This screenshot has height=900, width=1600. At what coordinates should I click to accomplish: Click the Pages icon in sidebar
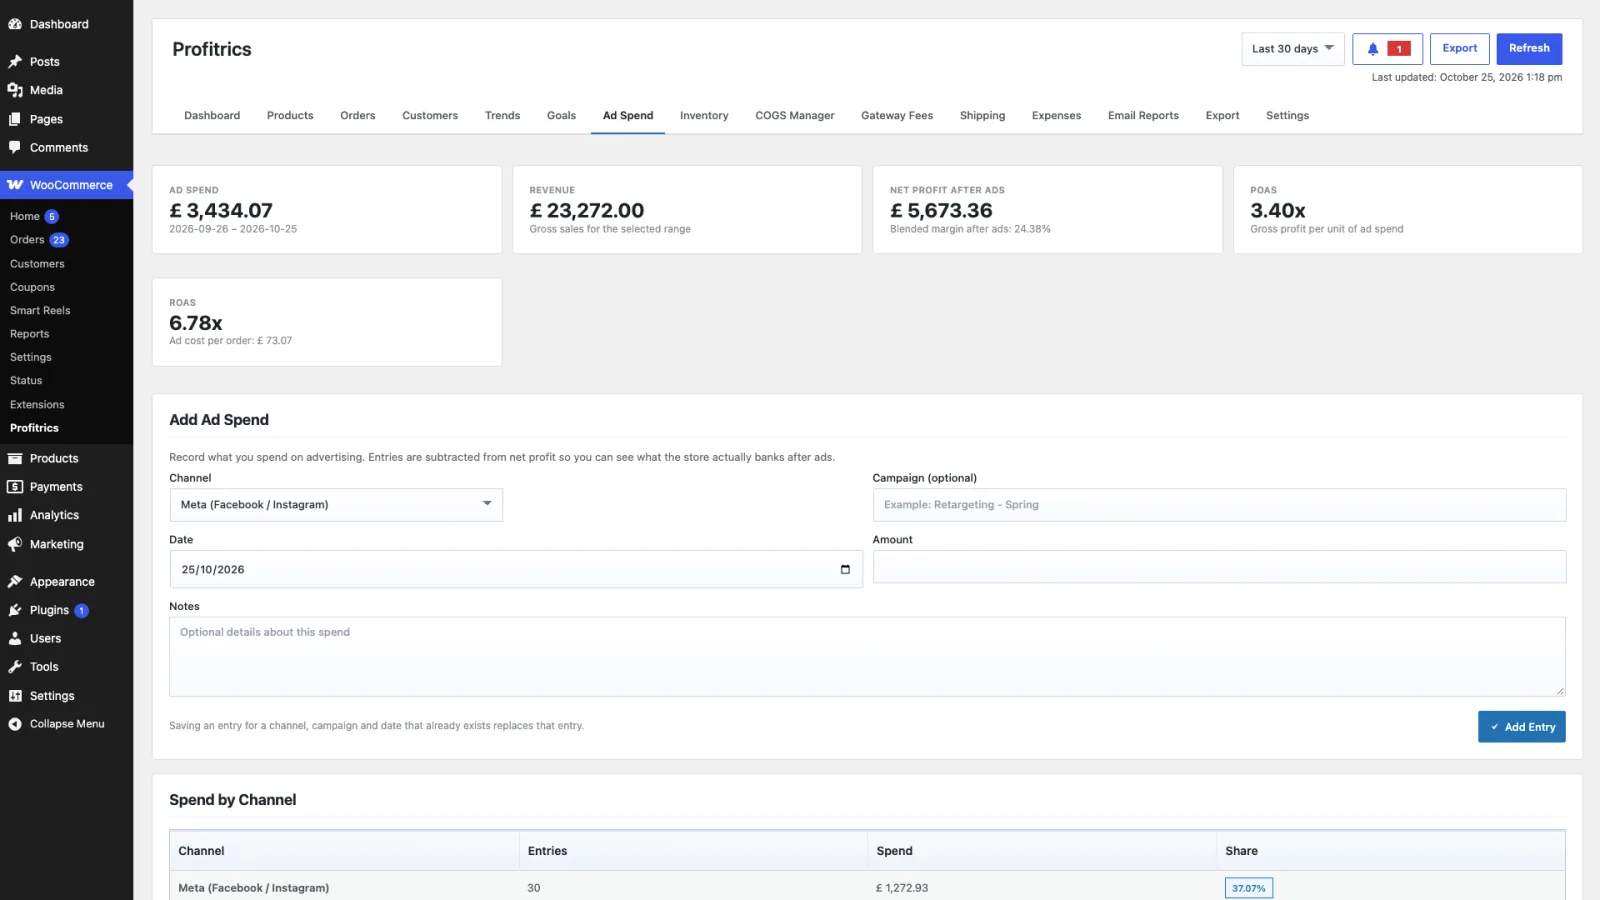point(15,119)
